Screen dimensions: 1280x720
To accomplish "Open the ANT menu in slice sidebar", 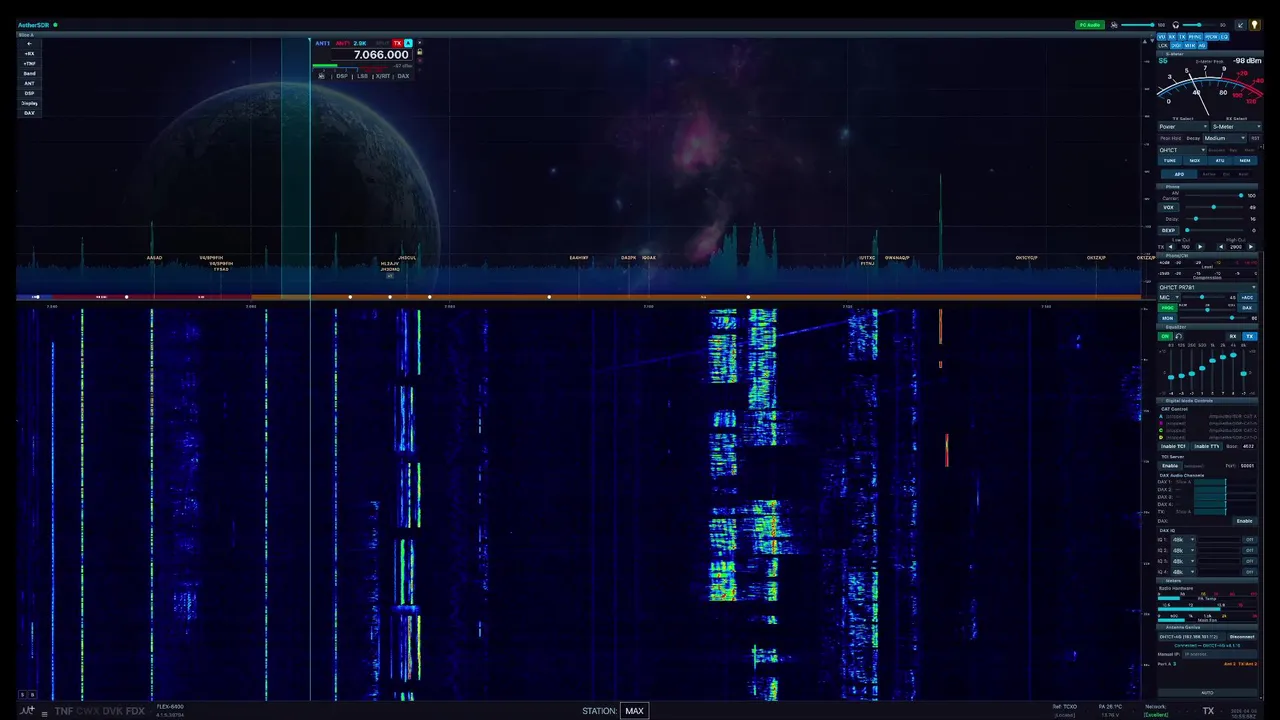I will tap(29, 83).
